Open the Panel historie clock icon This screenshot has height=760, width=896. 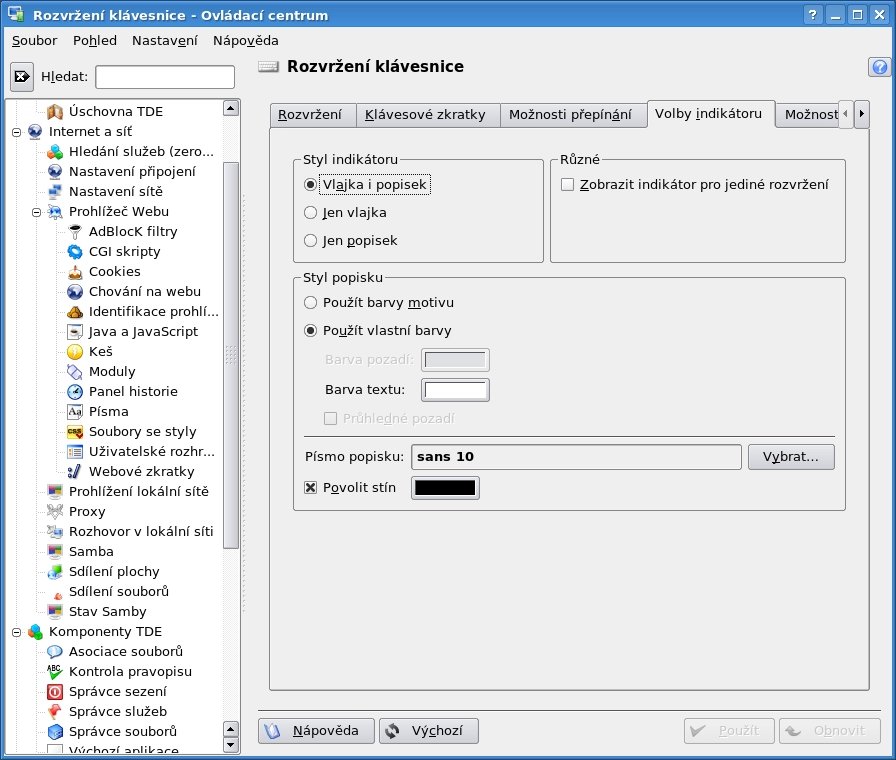(x=75, y=391)
